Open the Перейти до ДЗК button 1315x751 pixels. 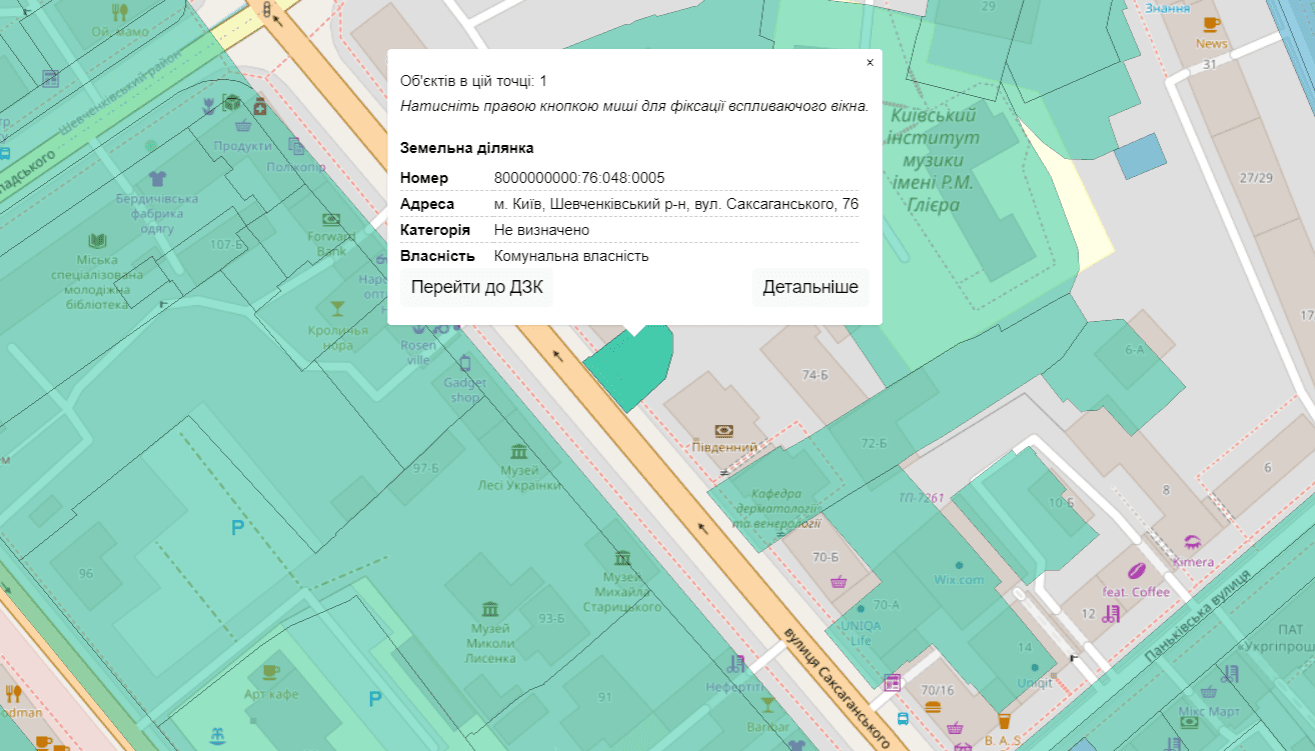pyautogui.click(x=477, y=287)
